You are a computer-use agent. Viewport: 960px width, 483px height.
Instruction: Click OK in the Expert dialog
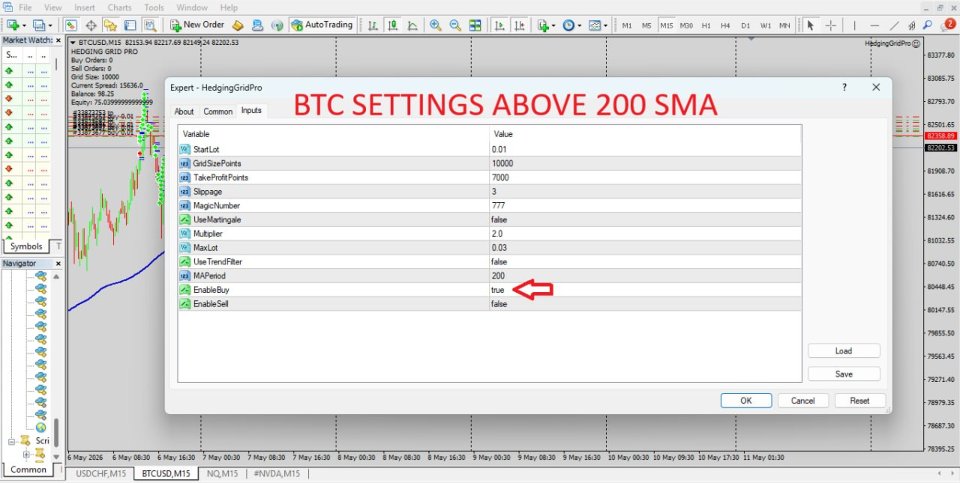click(x=746, y=400)
